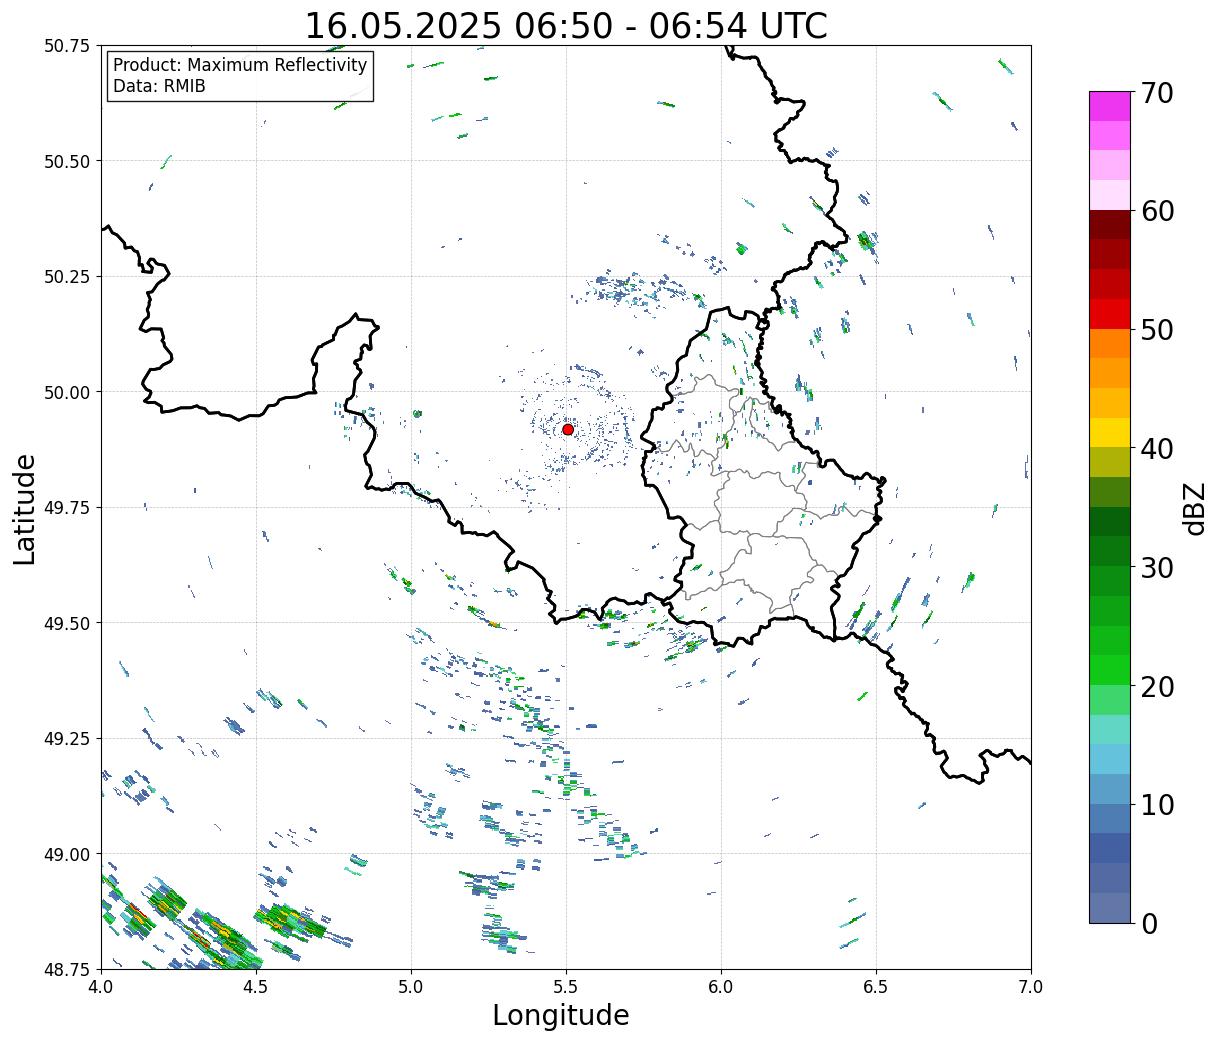Click the colorbar tick label '70'
The width and height of the screenshot is (1219, 1040).
pyautogui.click(x=1156, y=93)
